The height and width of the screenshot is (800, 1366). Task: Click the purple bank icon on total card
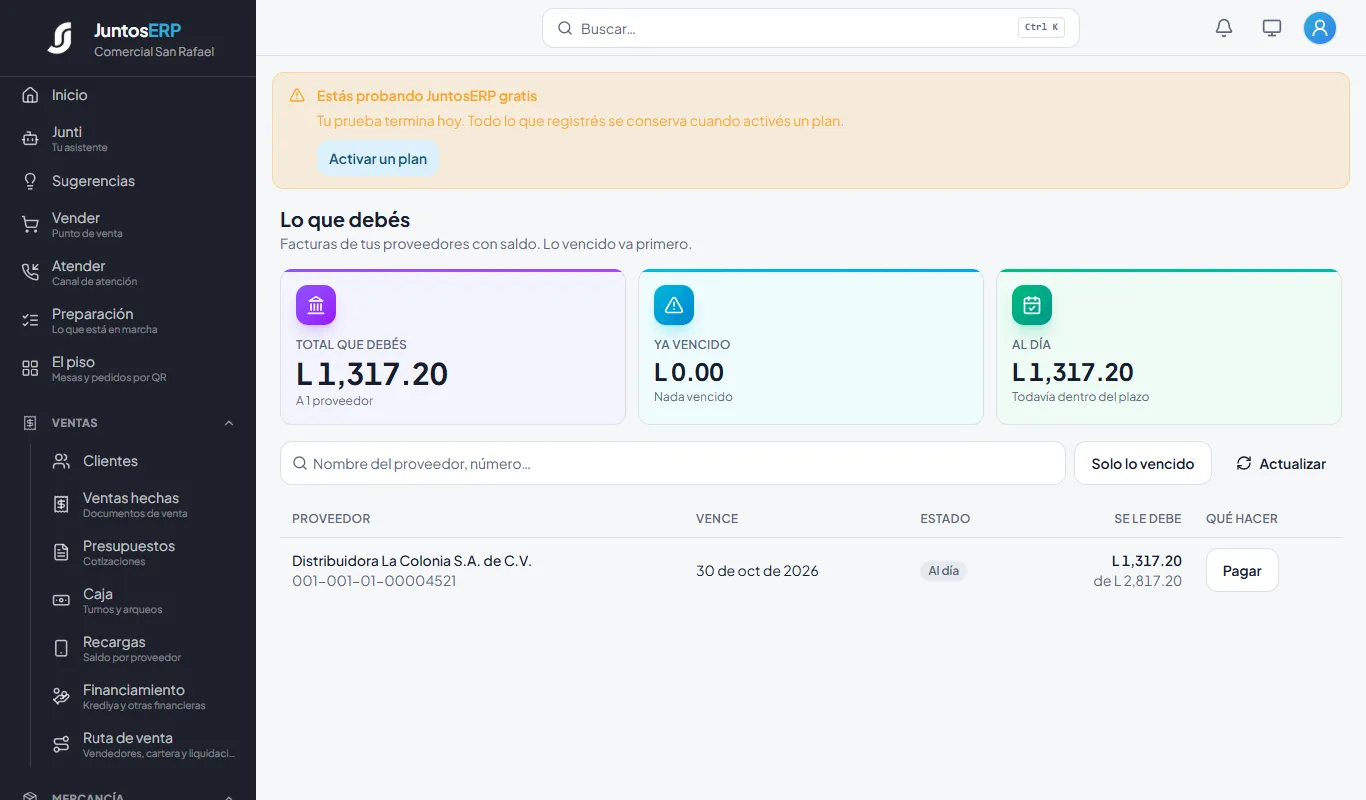(x=316, y=305)
